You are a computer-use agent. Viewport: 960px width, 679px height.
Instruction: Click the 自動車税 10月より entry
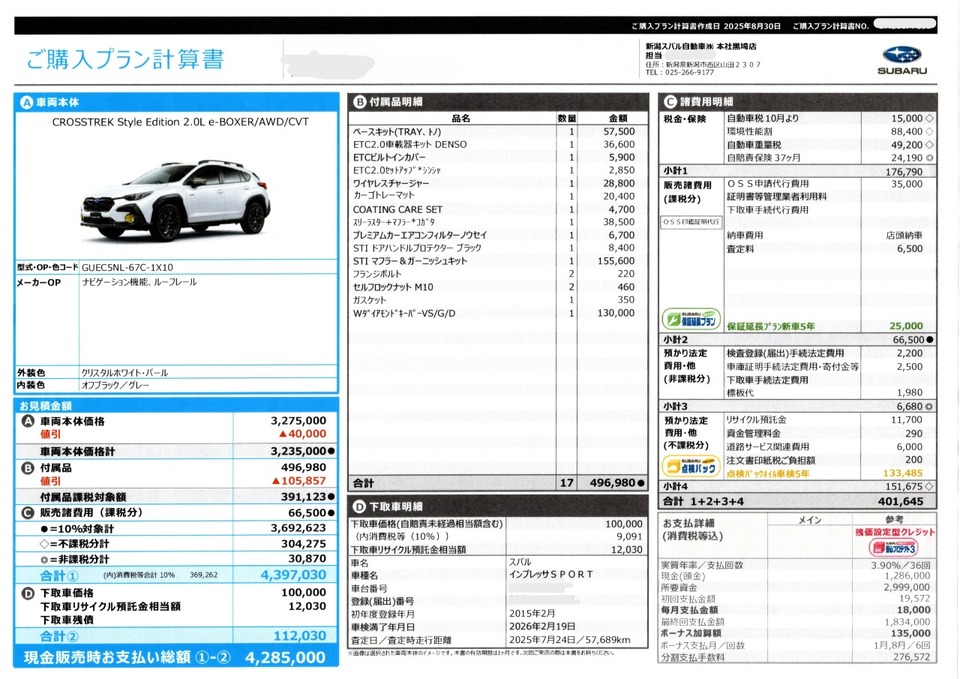(763, 118)
